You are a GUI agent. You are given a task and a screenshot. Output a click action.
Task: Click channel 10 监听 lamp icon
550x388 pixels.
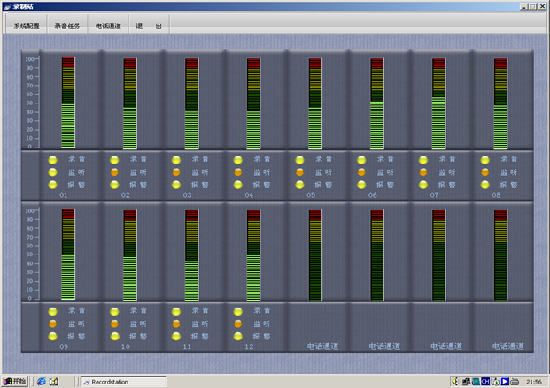point(115,324)
